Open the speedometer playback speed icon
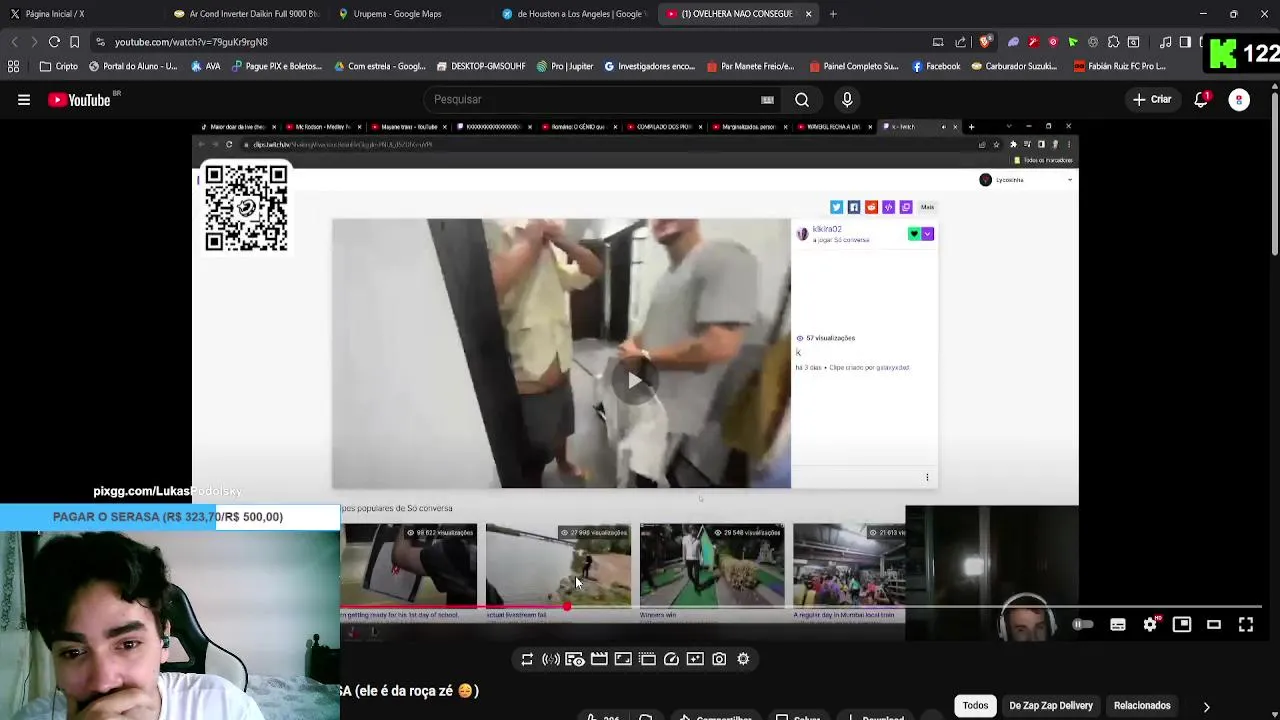Screen dimensions: 1280x720 pyautogui.click(x=671, y=659)
